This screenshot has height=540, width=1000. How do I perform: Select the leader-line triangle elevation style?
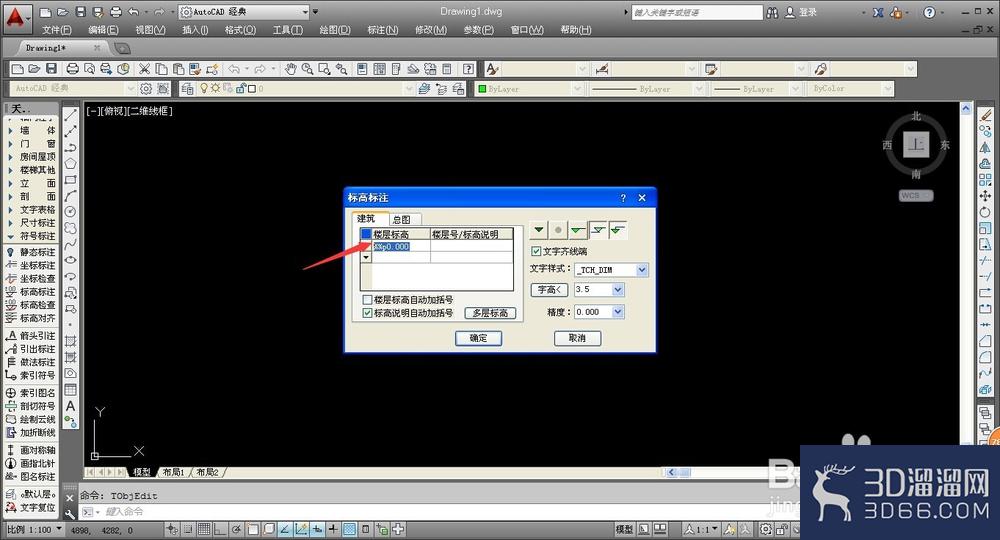pos(618,230)
